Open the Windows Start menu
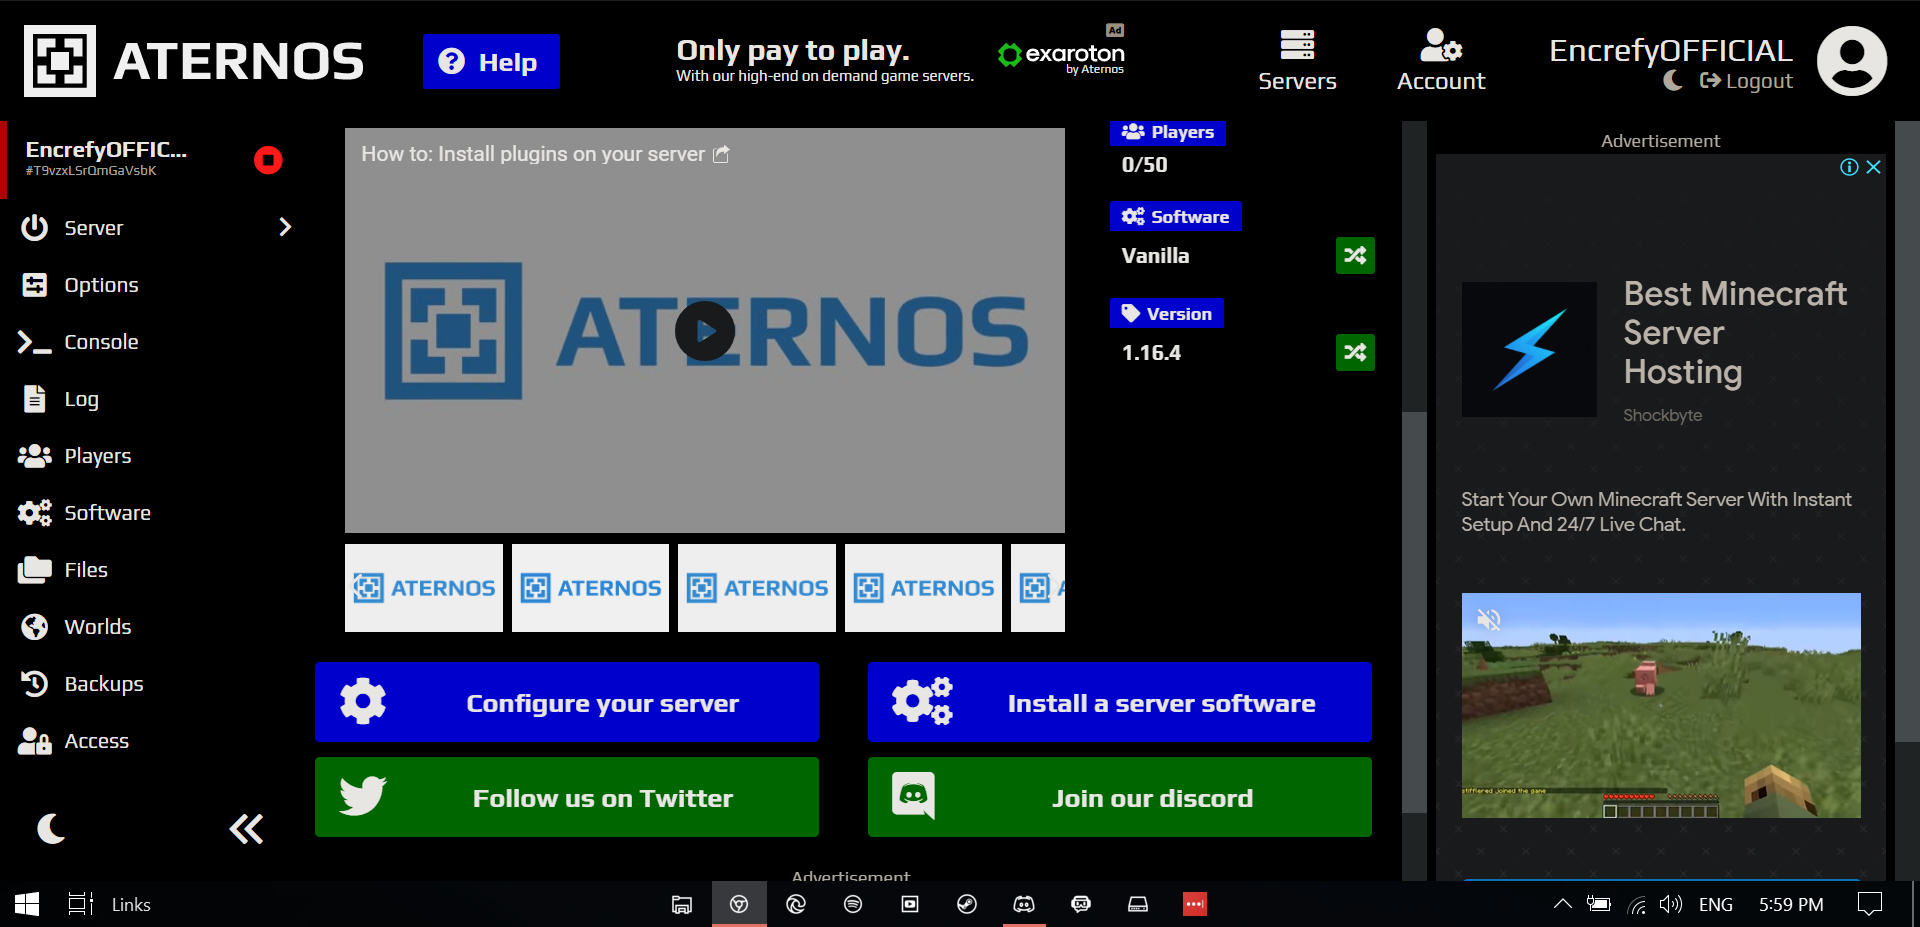Image resolution: width=1920 pixels, height=927 pixels. (27, 904)
